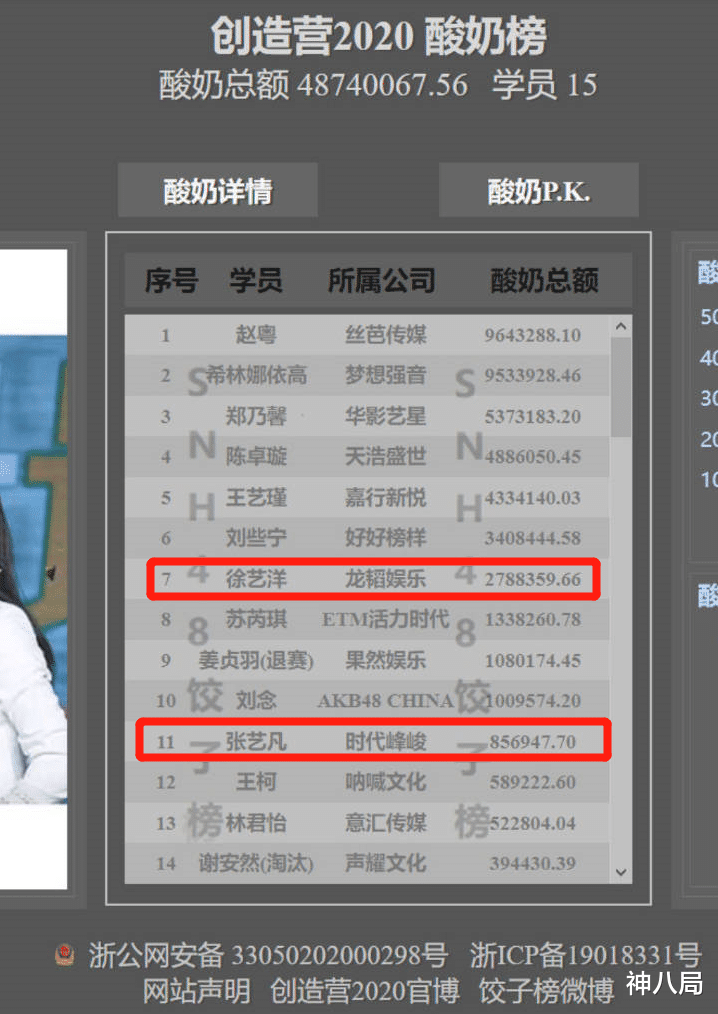The width and height of the screenshot is (718, 1014).
Task: Open the 饺子榜微博 link
Action: pos(547,990)
